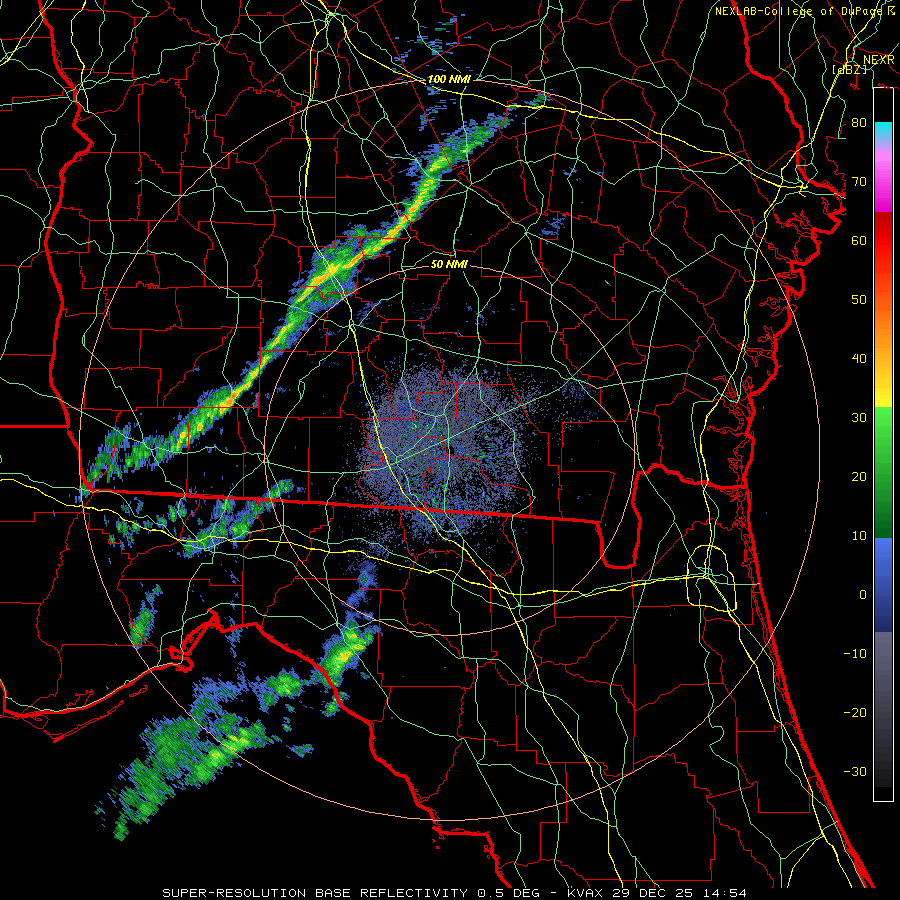Click the 0 value on reflectivity scale
900x900 pixels.
click(x=863, y=595)
